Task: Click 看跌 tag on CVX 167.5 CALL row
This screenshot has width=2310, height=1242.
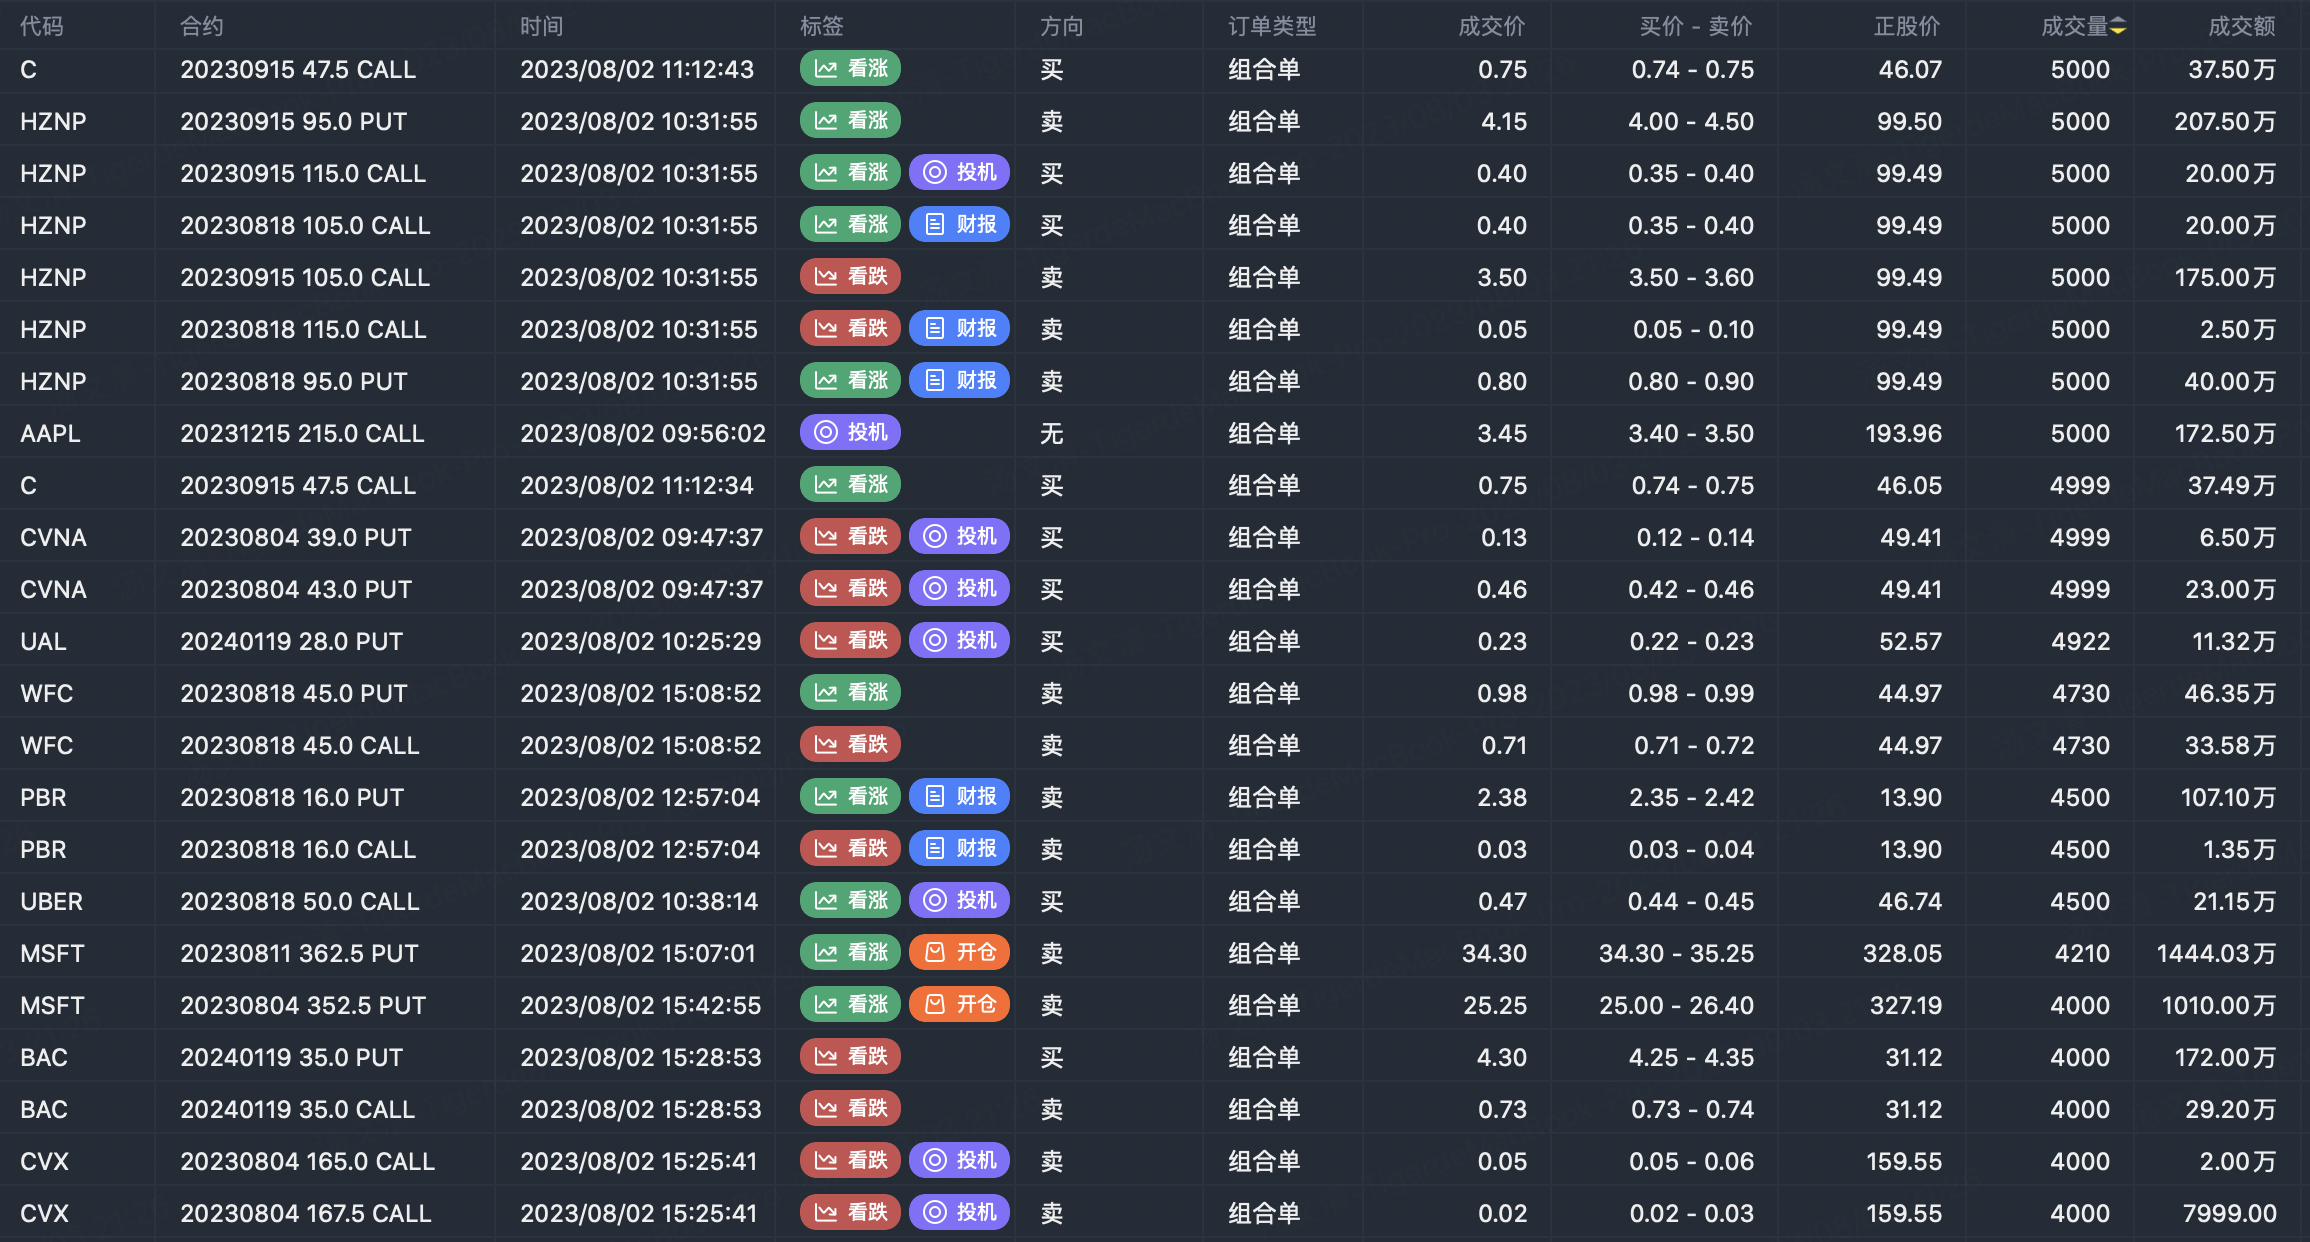Action: click(850, 1213)
